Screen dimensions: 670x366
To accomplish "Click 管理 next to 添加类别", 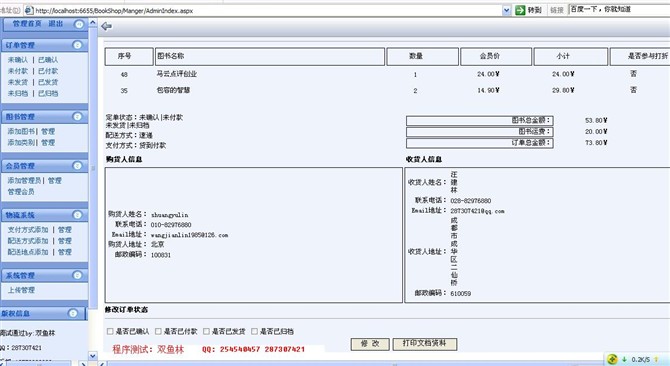I will (x=48, y=142).
